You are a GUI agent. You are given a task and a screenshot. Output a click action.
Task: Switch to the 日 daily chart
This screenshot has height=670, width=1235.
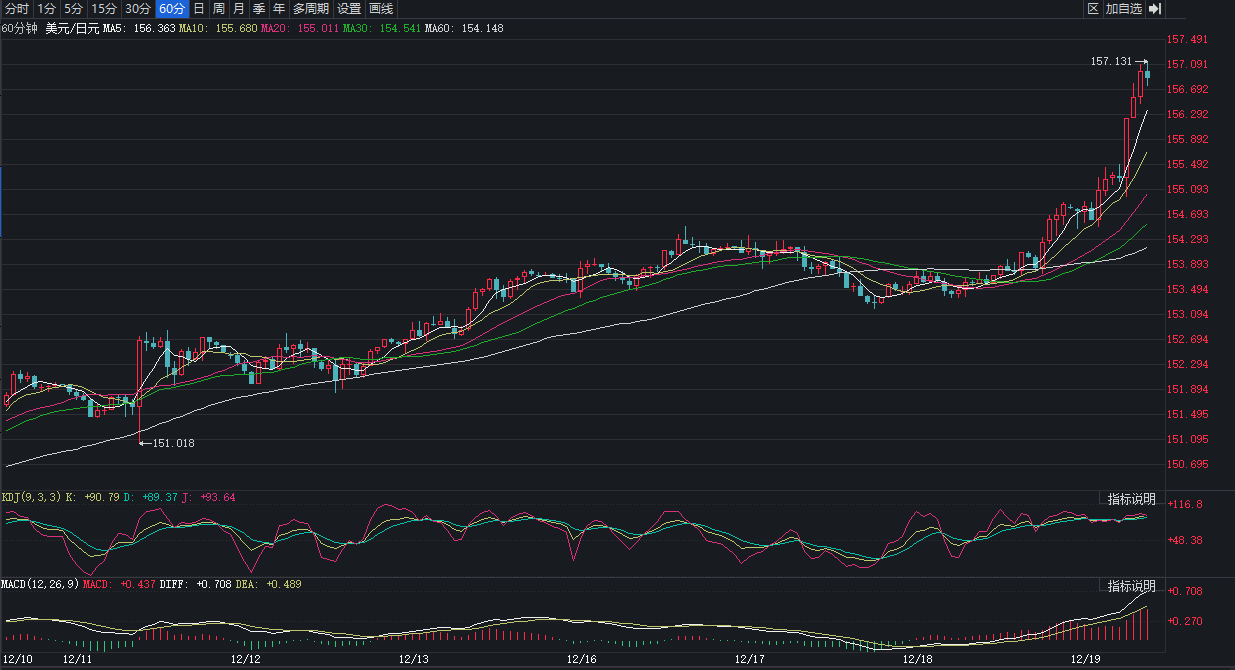[198, 9]
